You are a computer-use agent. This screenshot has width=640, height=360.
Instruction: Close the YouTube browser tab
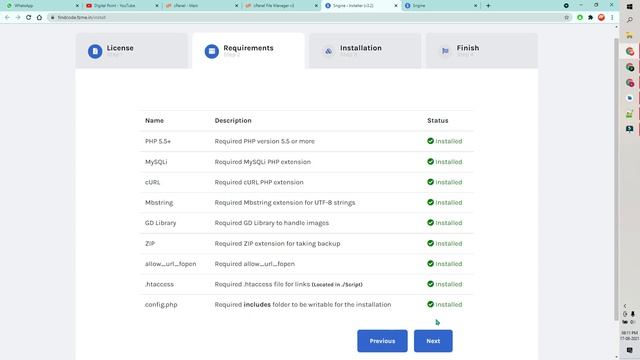[x=157, y=6]
